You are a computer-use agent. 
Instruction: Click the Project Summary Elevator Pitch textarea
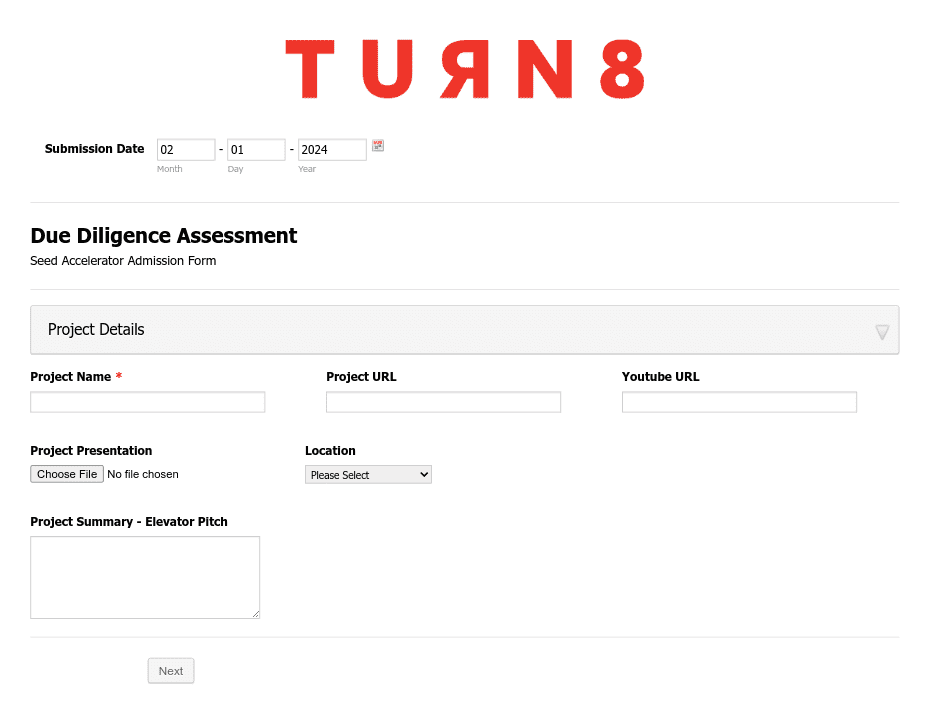click(145, 577)
